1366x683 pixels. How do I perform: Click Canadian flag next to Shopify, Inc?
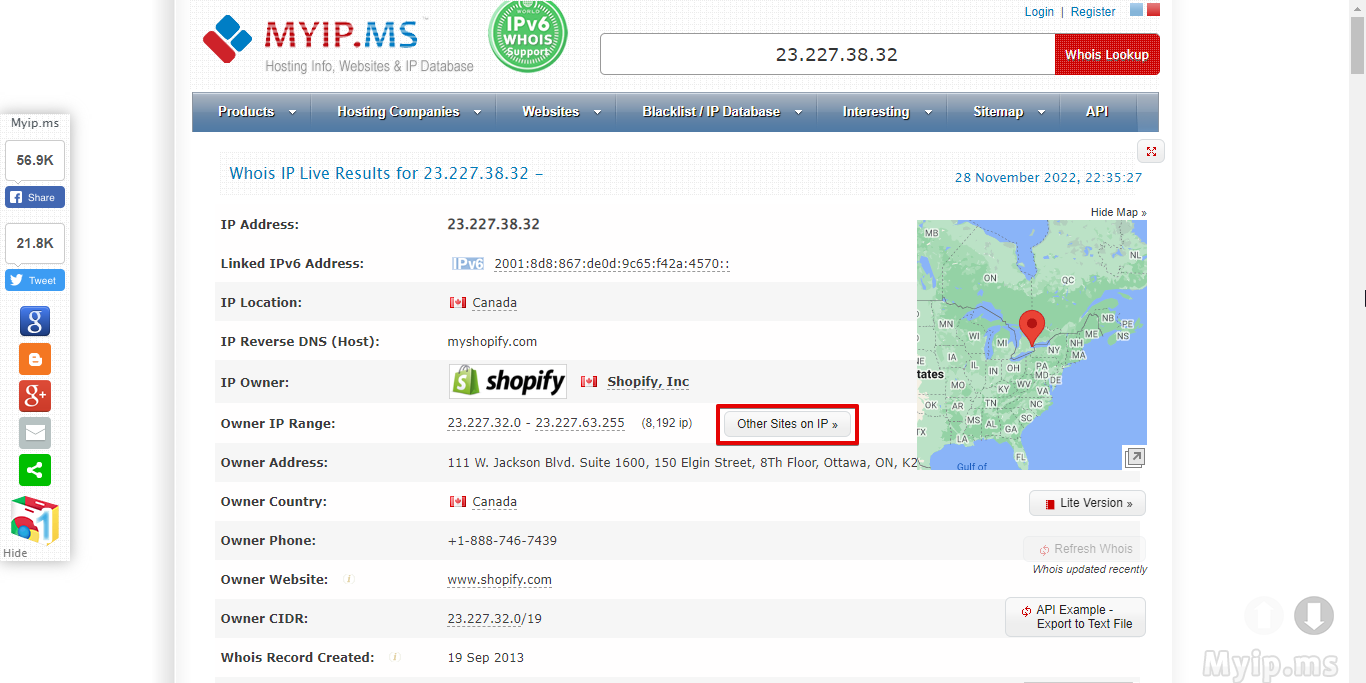[x=589, y=382]
